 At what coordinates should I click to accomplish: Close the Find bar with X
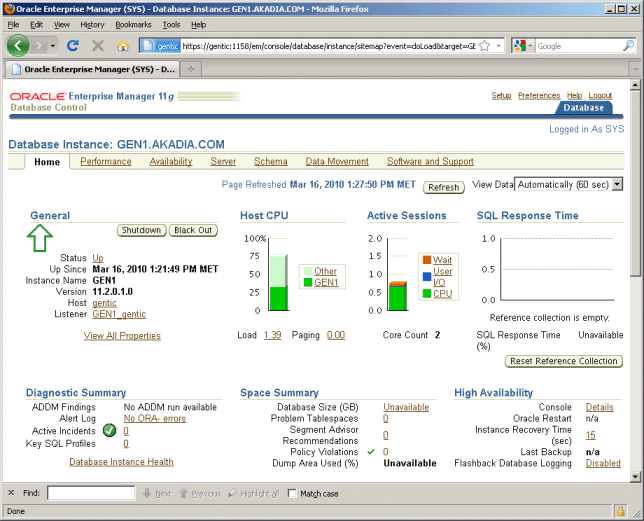click(x=11, y=493)
